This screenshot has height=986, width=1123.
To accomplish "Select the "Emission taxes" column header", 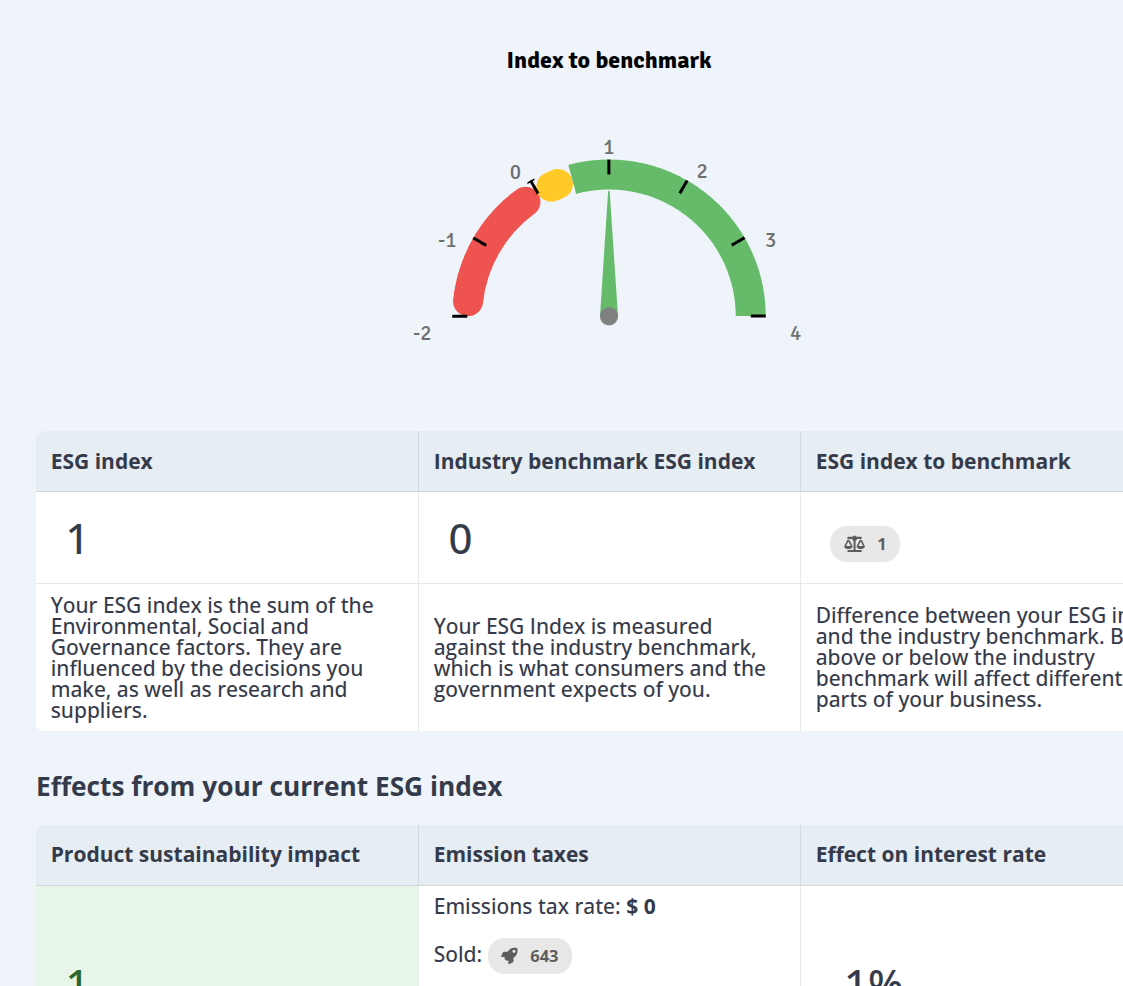I will [x=511, y=854].
